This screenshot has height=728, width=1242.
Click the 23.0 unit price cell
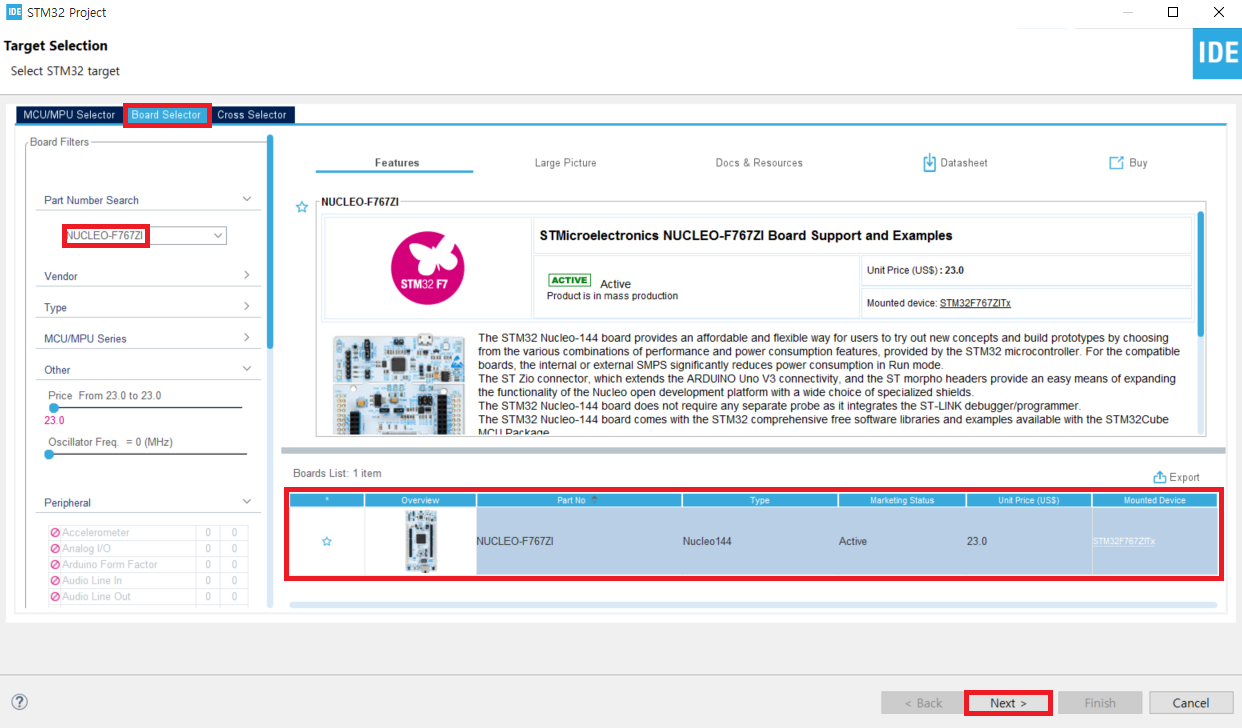pos(1029,541)
